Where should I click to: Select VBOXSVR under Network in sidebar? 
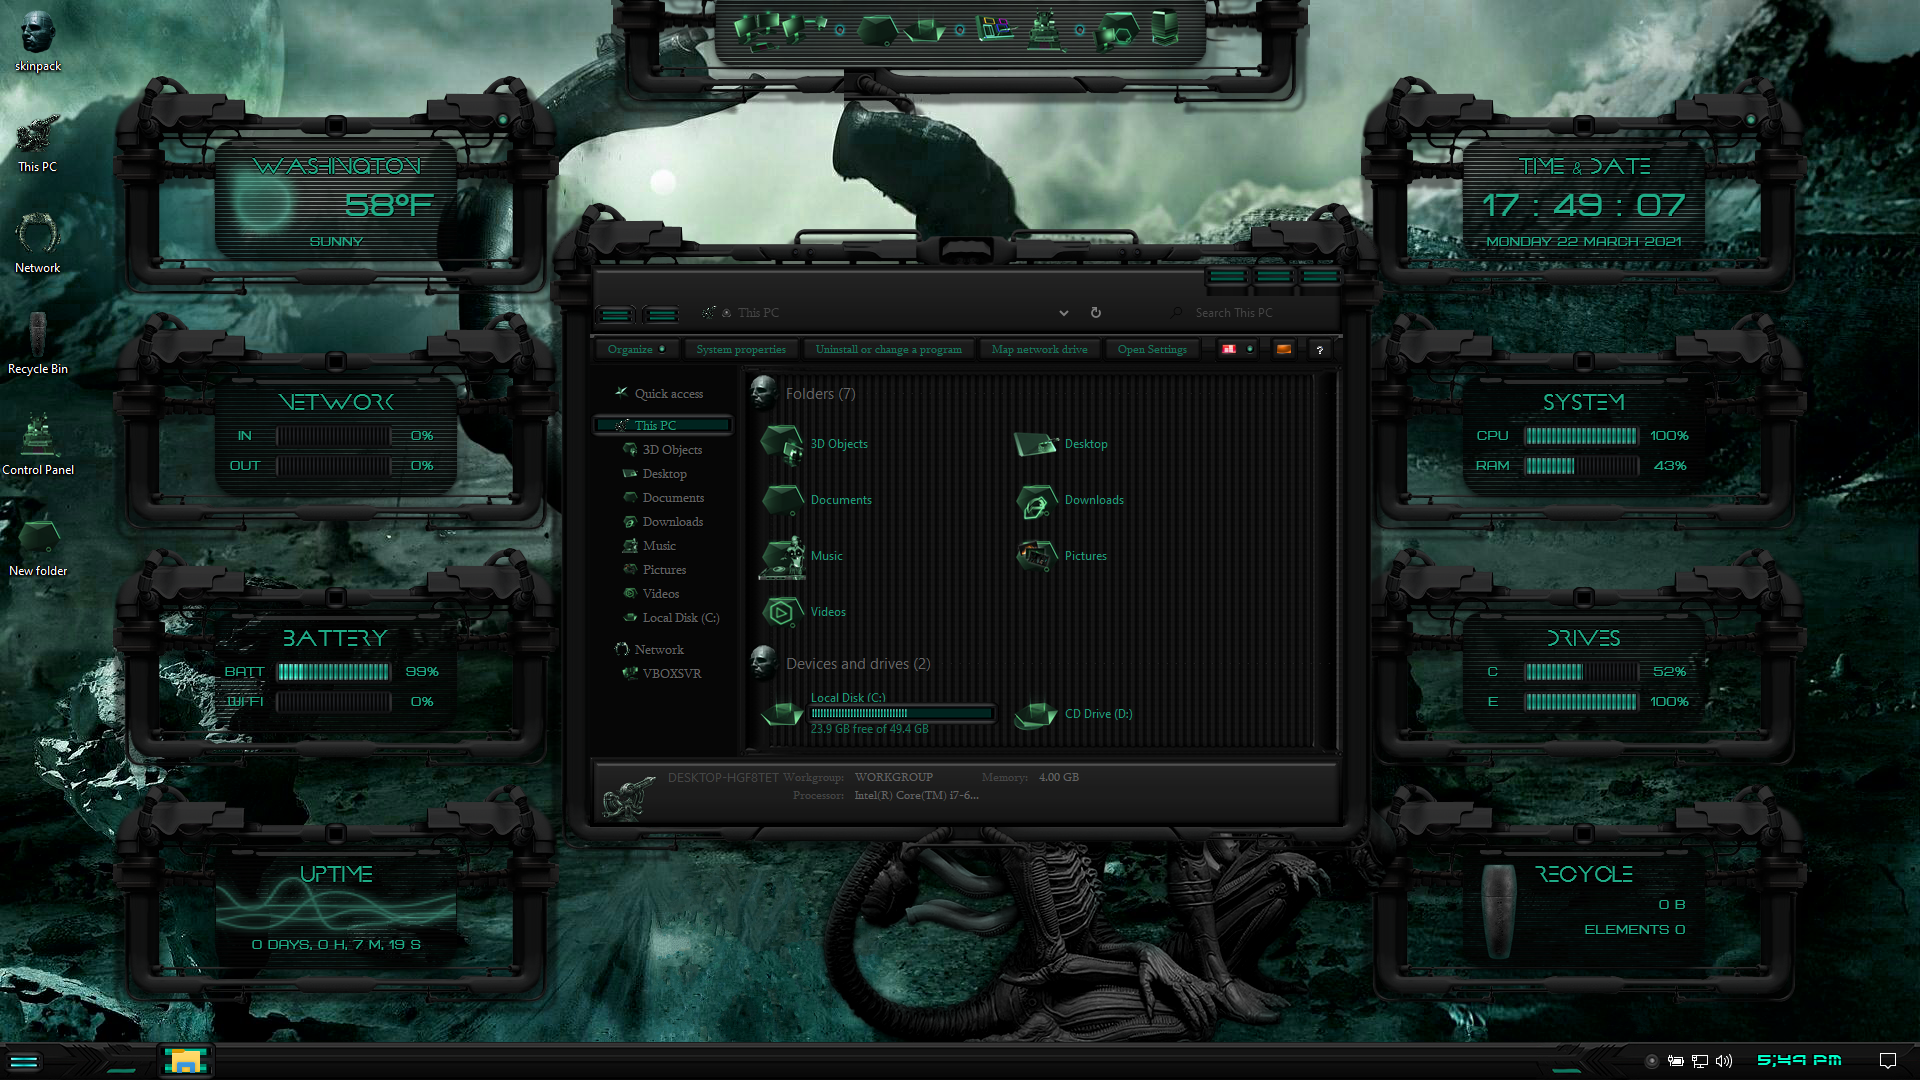(671, 674)
